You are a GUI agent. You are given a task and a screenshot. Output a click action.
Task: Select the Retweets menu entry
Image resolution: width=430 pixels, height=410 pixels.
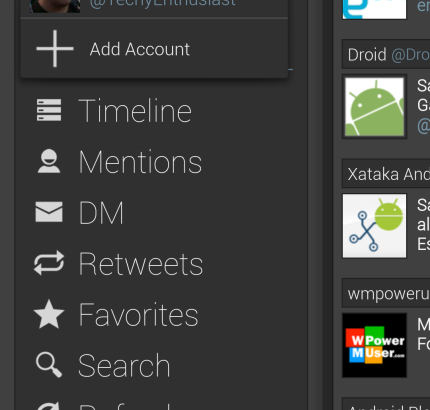click(x=140, y=264)
